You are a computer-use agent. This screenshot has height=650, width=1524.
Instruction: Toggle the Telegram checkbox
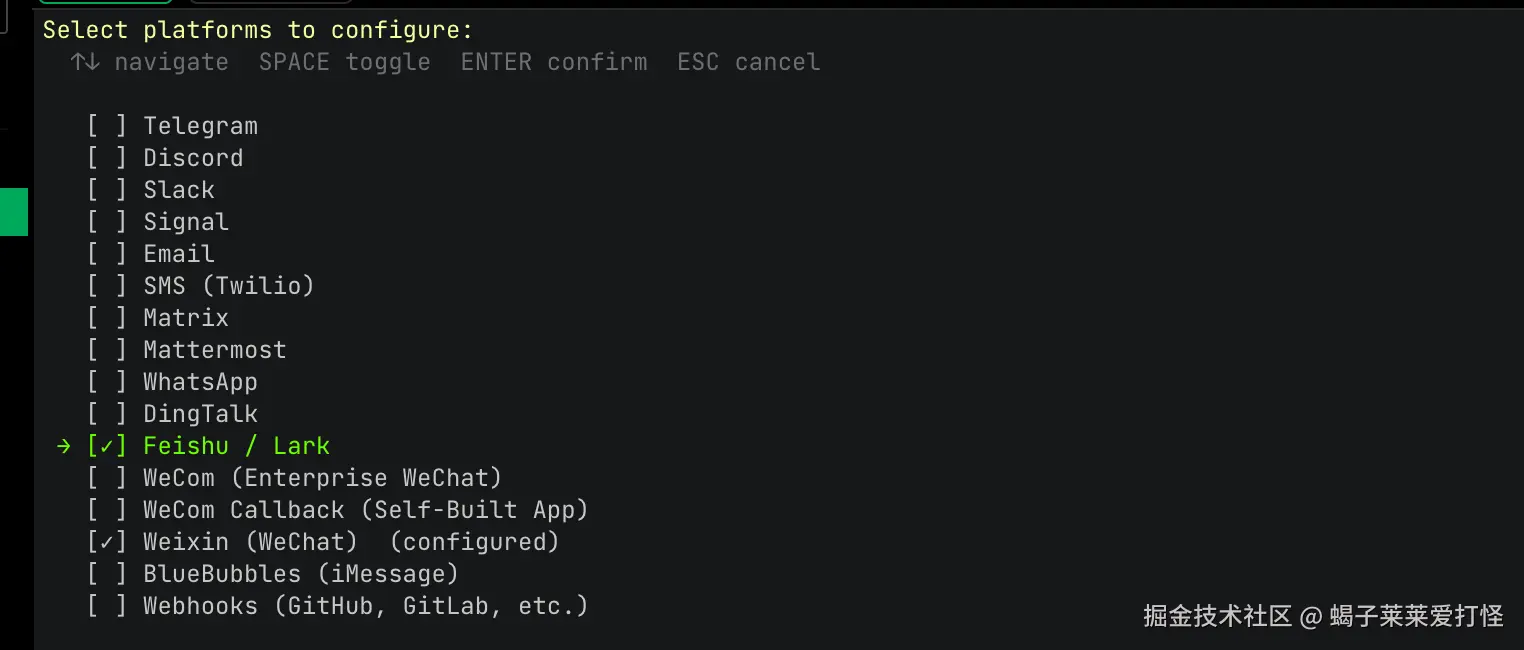click(107, 126)
